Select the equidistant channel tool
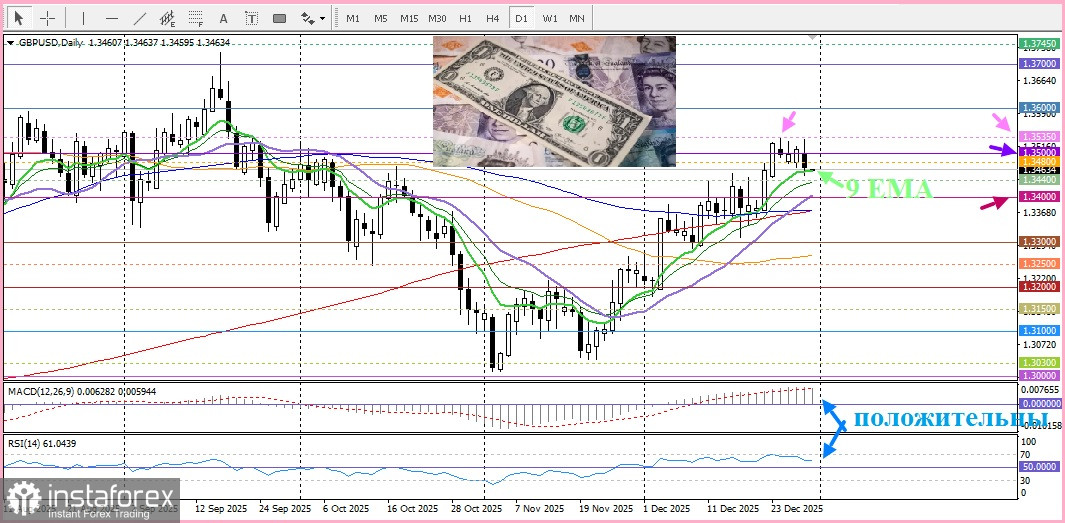Screen dimensions: 1065x523 coord(167,18)
